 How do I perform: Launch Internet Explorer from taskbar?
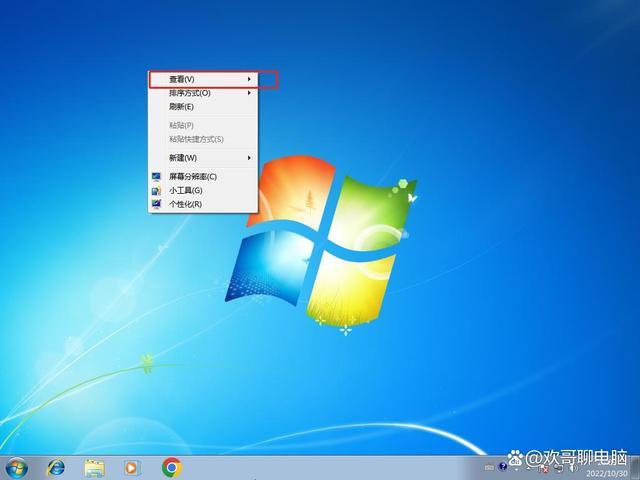tap(56, 468)
